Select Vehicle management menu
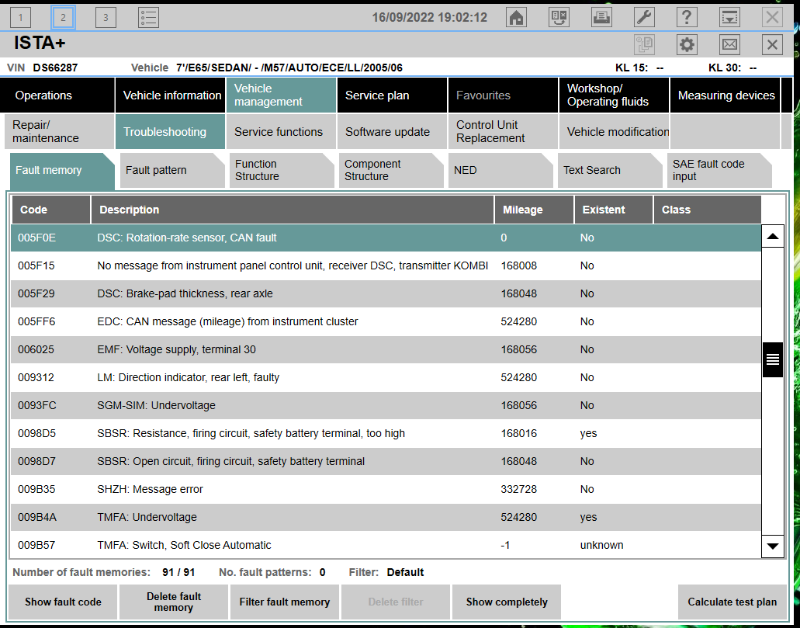This screenshot has width=800, height=628. point(281,95)
